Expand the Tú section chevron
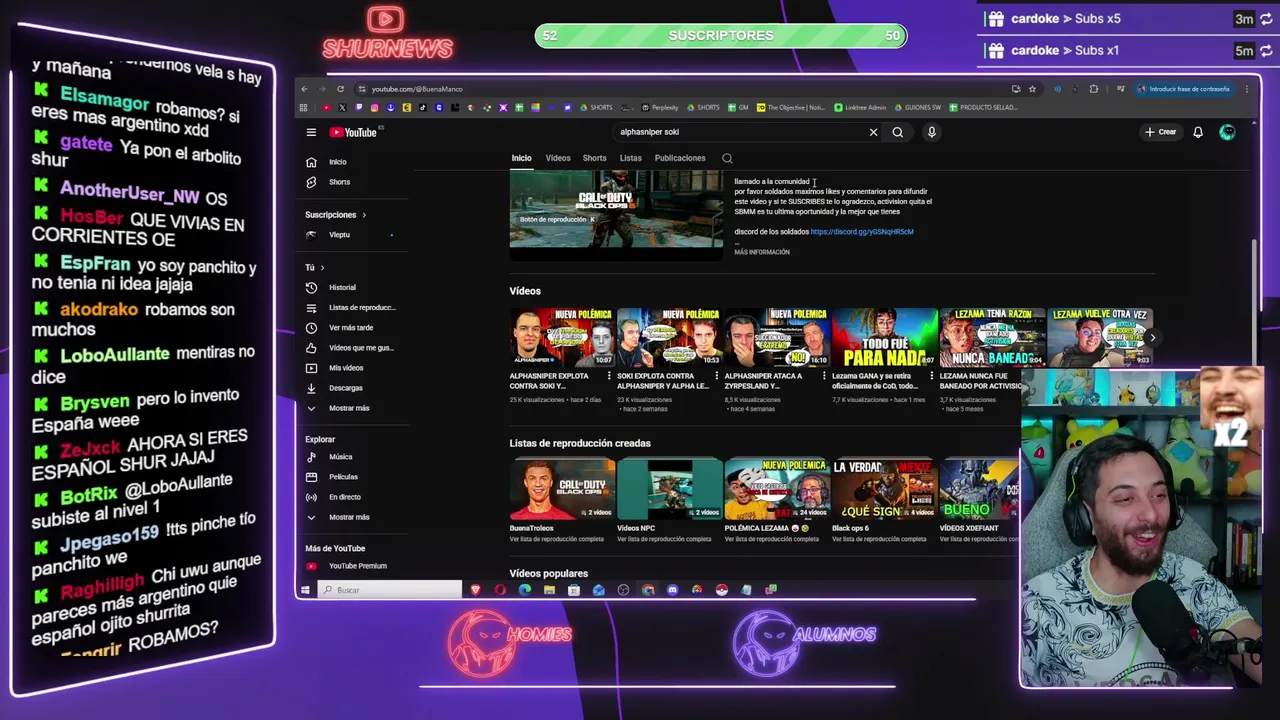This screenshot has height=720, width=1280. [322, 268]
